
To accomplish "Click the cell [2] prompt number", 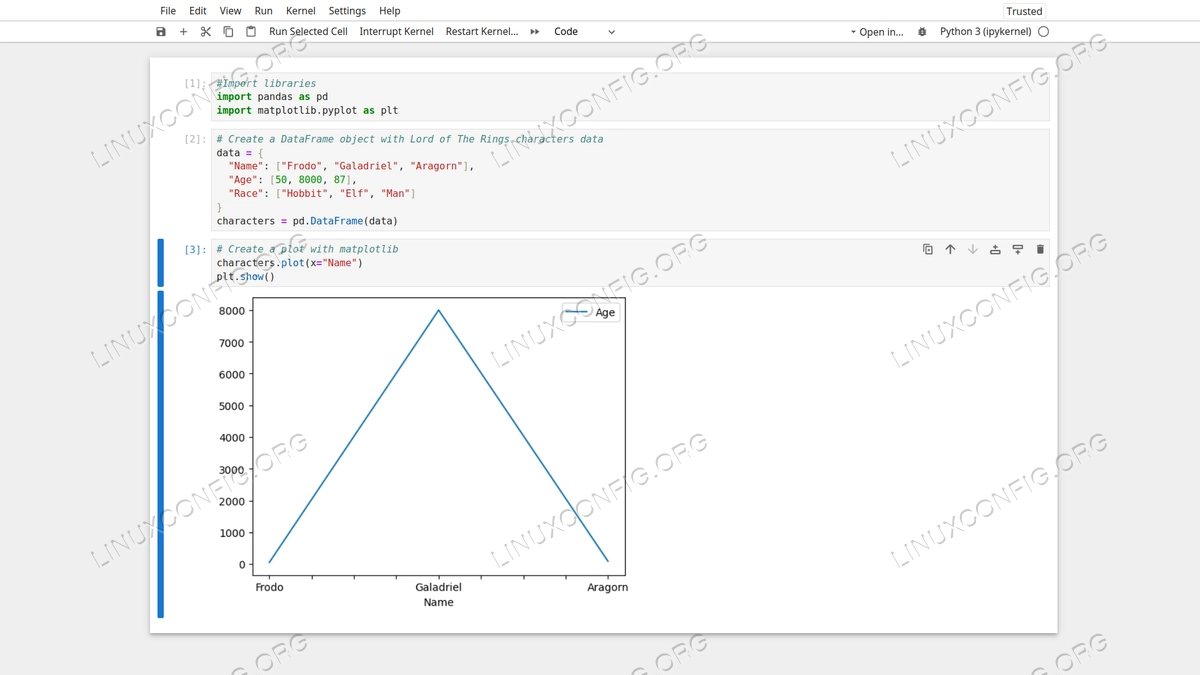I will click(x=195, y=140).
